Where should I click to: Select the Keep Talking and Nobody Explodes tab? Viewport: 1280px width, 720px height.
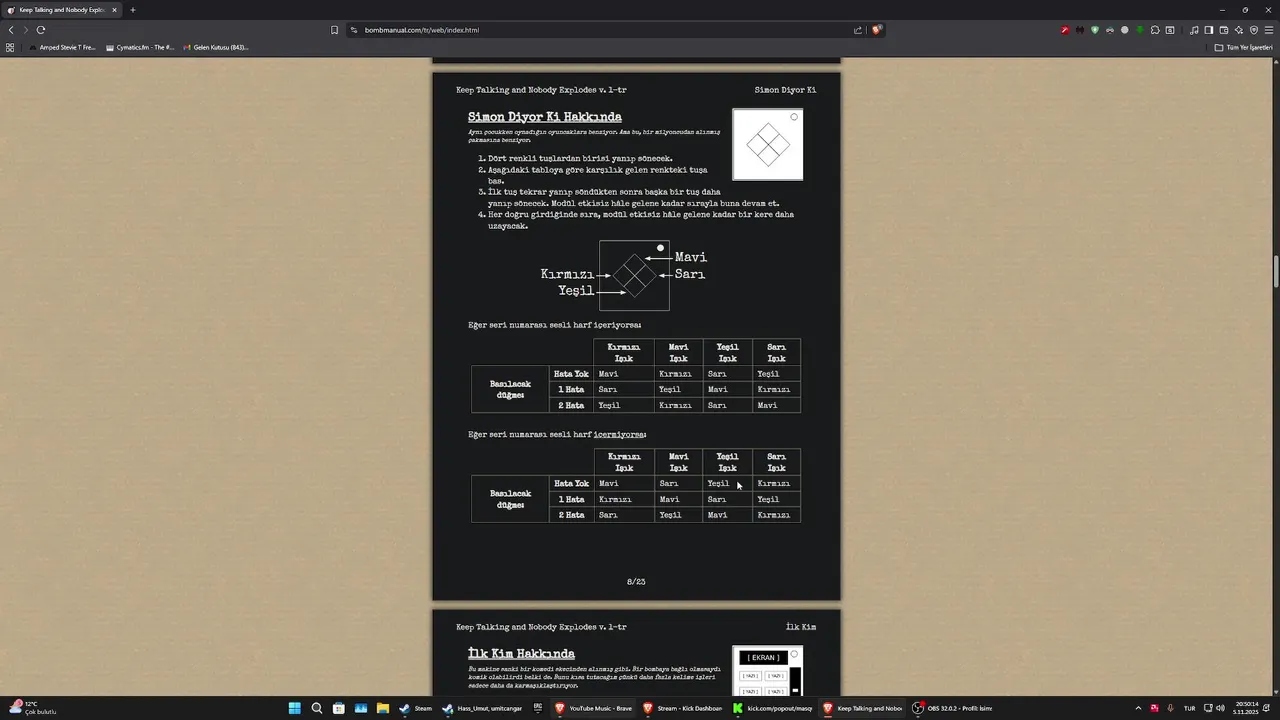tap(61, 10)
